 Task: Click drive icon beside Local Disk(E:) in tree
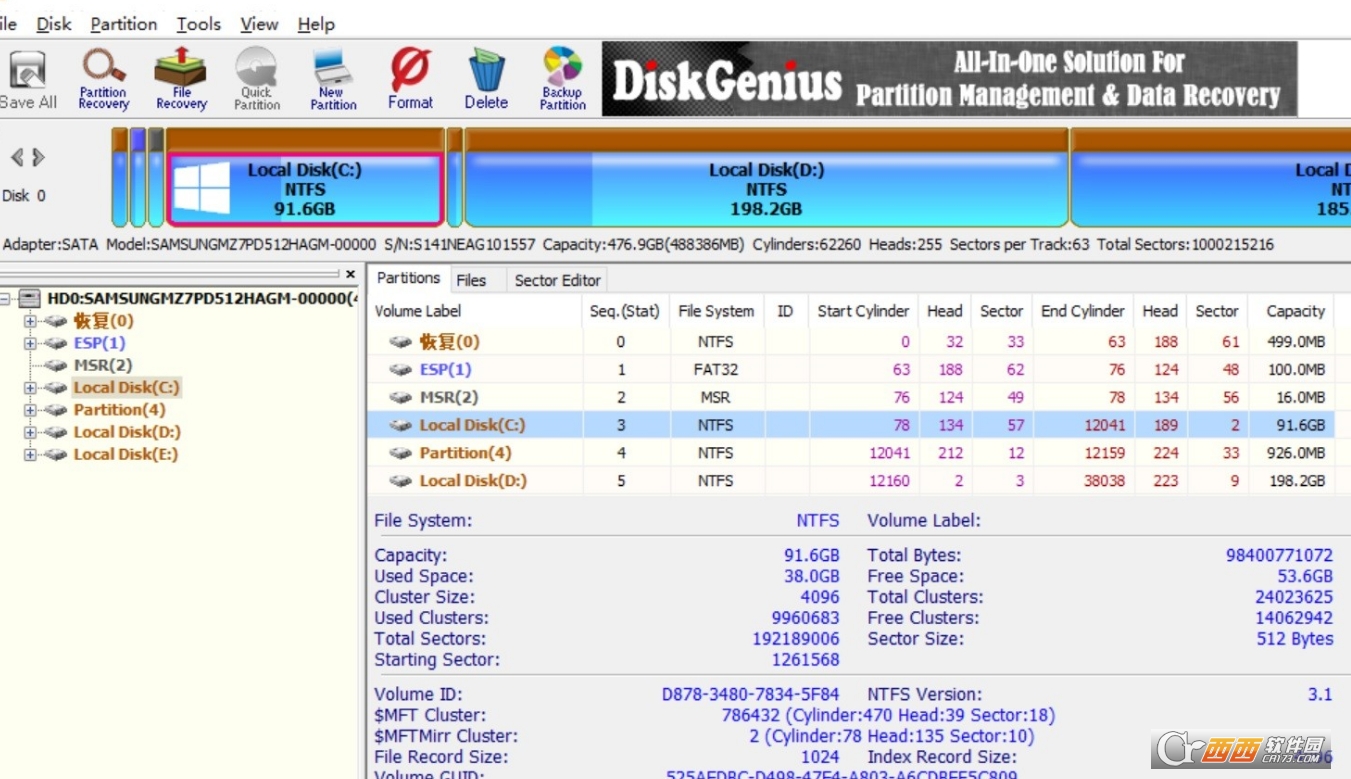pyautogui.click(x=56, y=454)
